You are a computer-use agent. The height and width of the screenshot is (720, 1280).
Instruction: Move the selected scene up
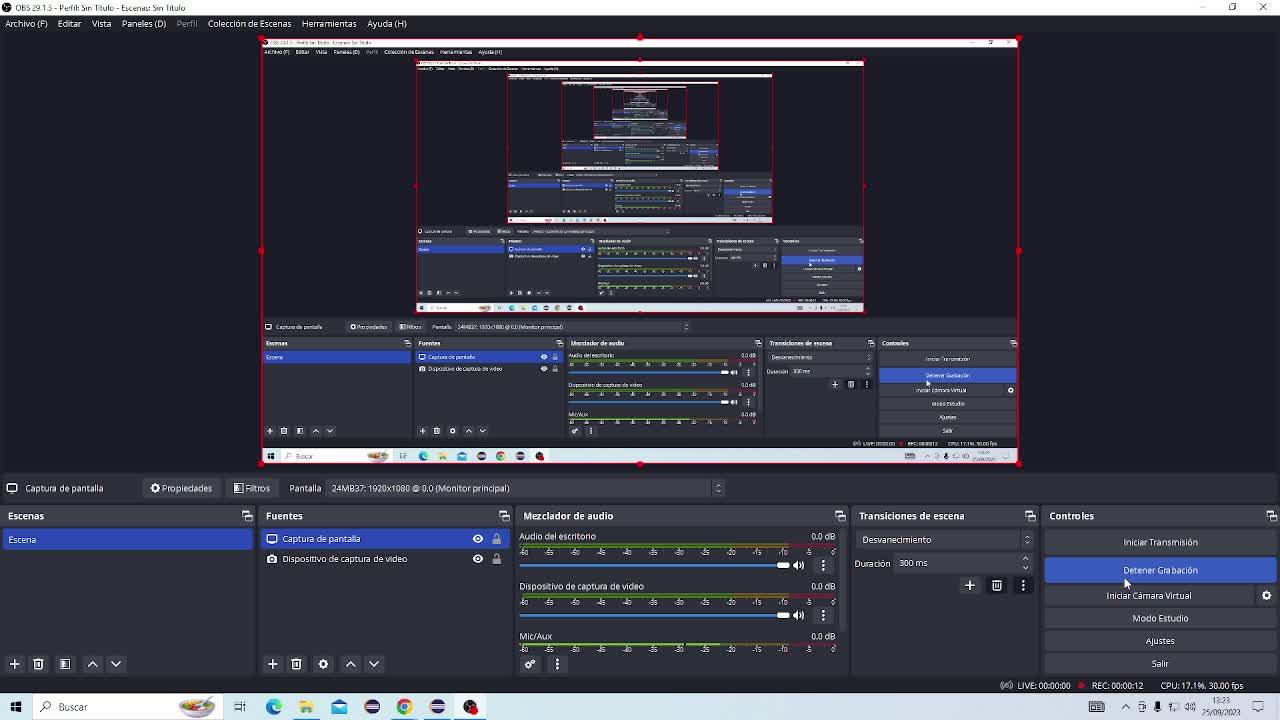pyautogui.click(x=92, y=664)
